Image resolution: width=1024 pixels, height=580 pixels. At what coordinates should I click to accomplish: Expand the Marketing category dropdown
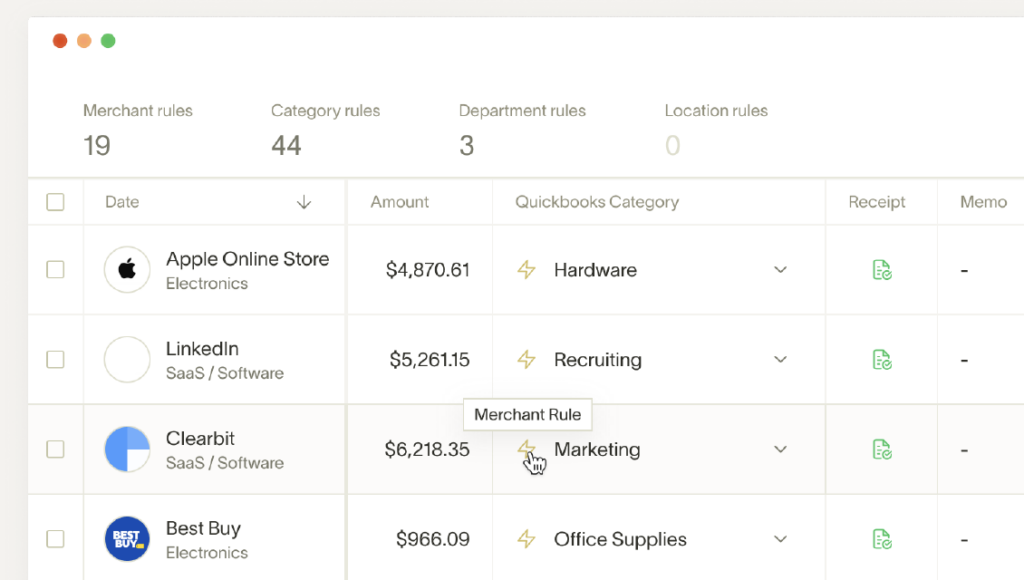780,449
